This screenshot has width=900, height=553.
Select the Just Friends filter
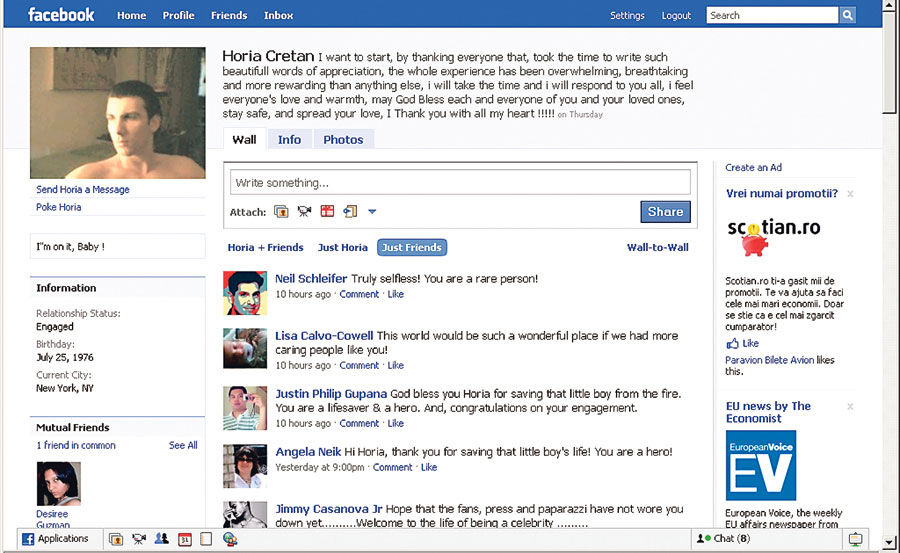tap(411, 247)
